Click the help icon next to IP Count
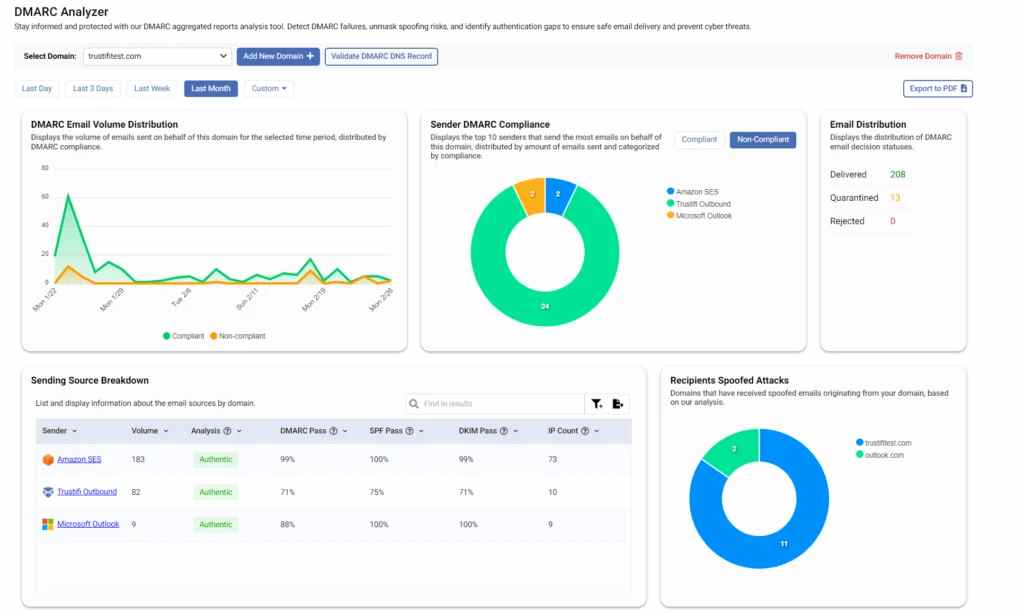The height and width of the screenshot is (613, 1024). click(x=585, y=431)
